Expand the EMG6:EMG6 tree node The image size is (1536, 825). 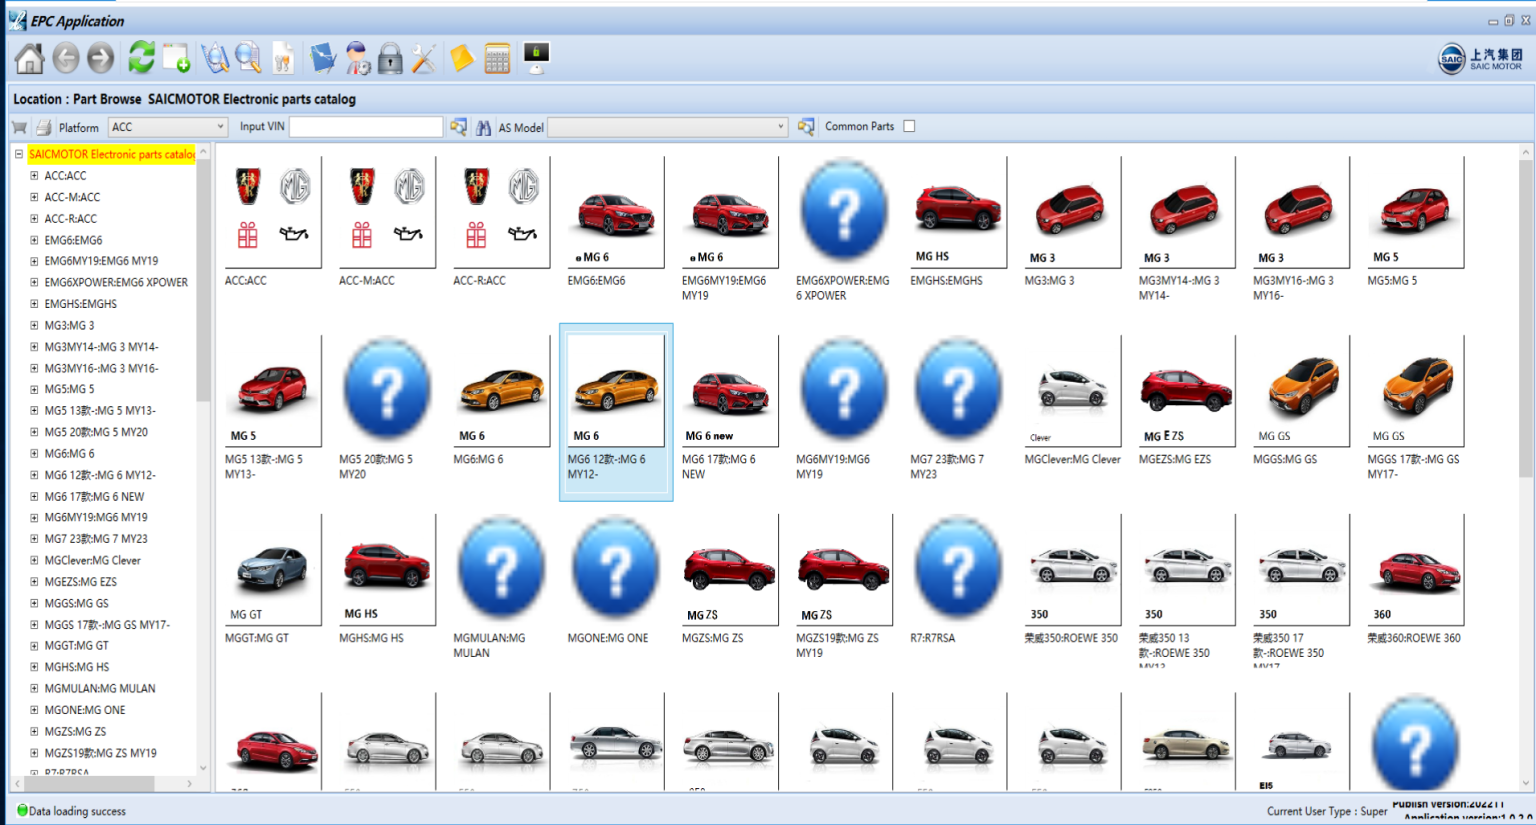click(33, 240)
